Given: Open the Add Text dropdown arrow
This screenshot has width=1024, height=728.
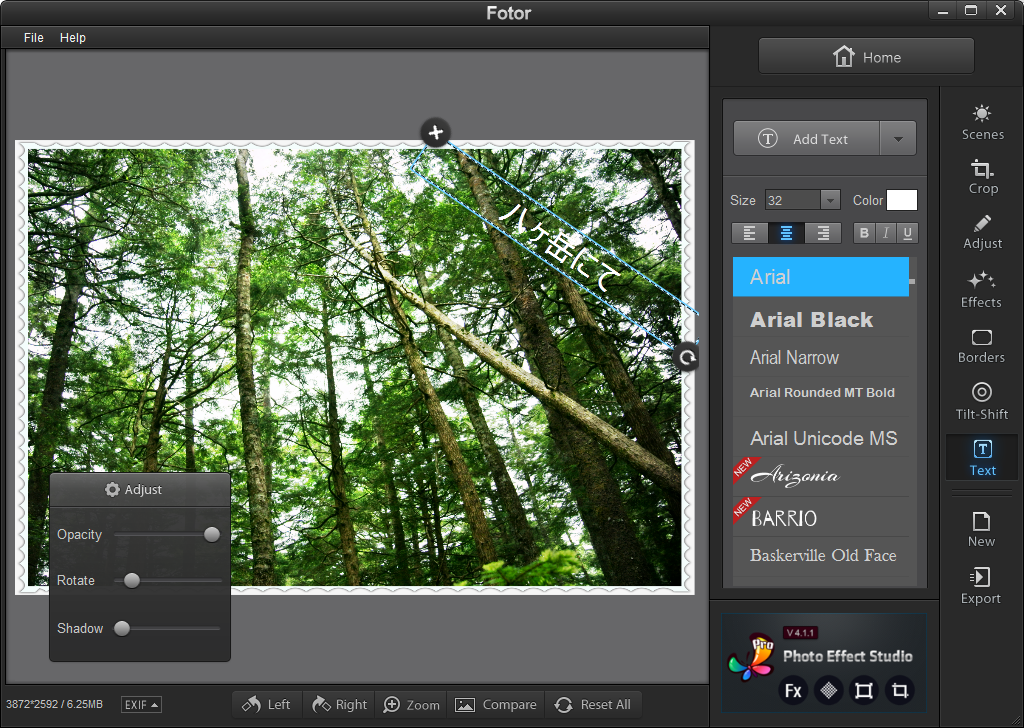Looking at the screenshot, I should pyautogui.click(x=898, y=138).
